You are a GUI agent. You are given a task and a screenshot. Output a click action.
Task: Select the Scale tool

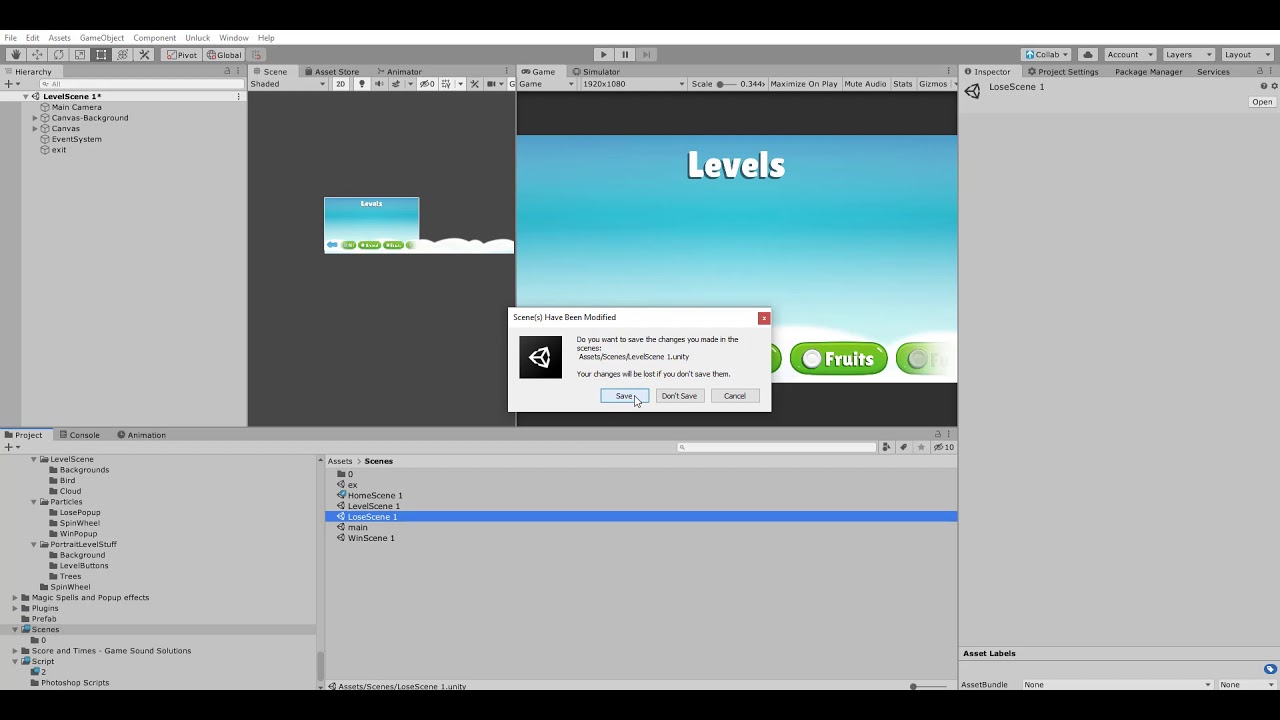click(80, 55)
